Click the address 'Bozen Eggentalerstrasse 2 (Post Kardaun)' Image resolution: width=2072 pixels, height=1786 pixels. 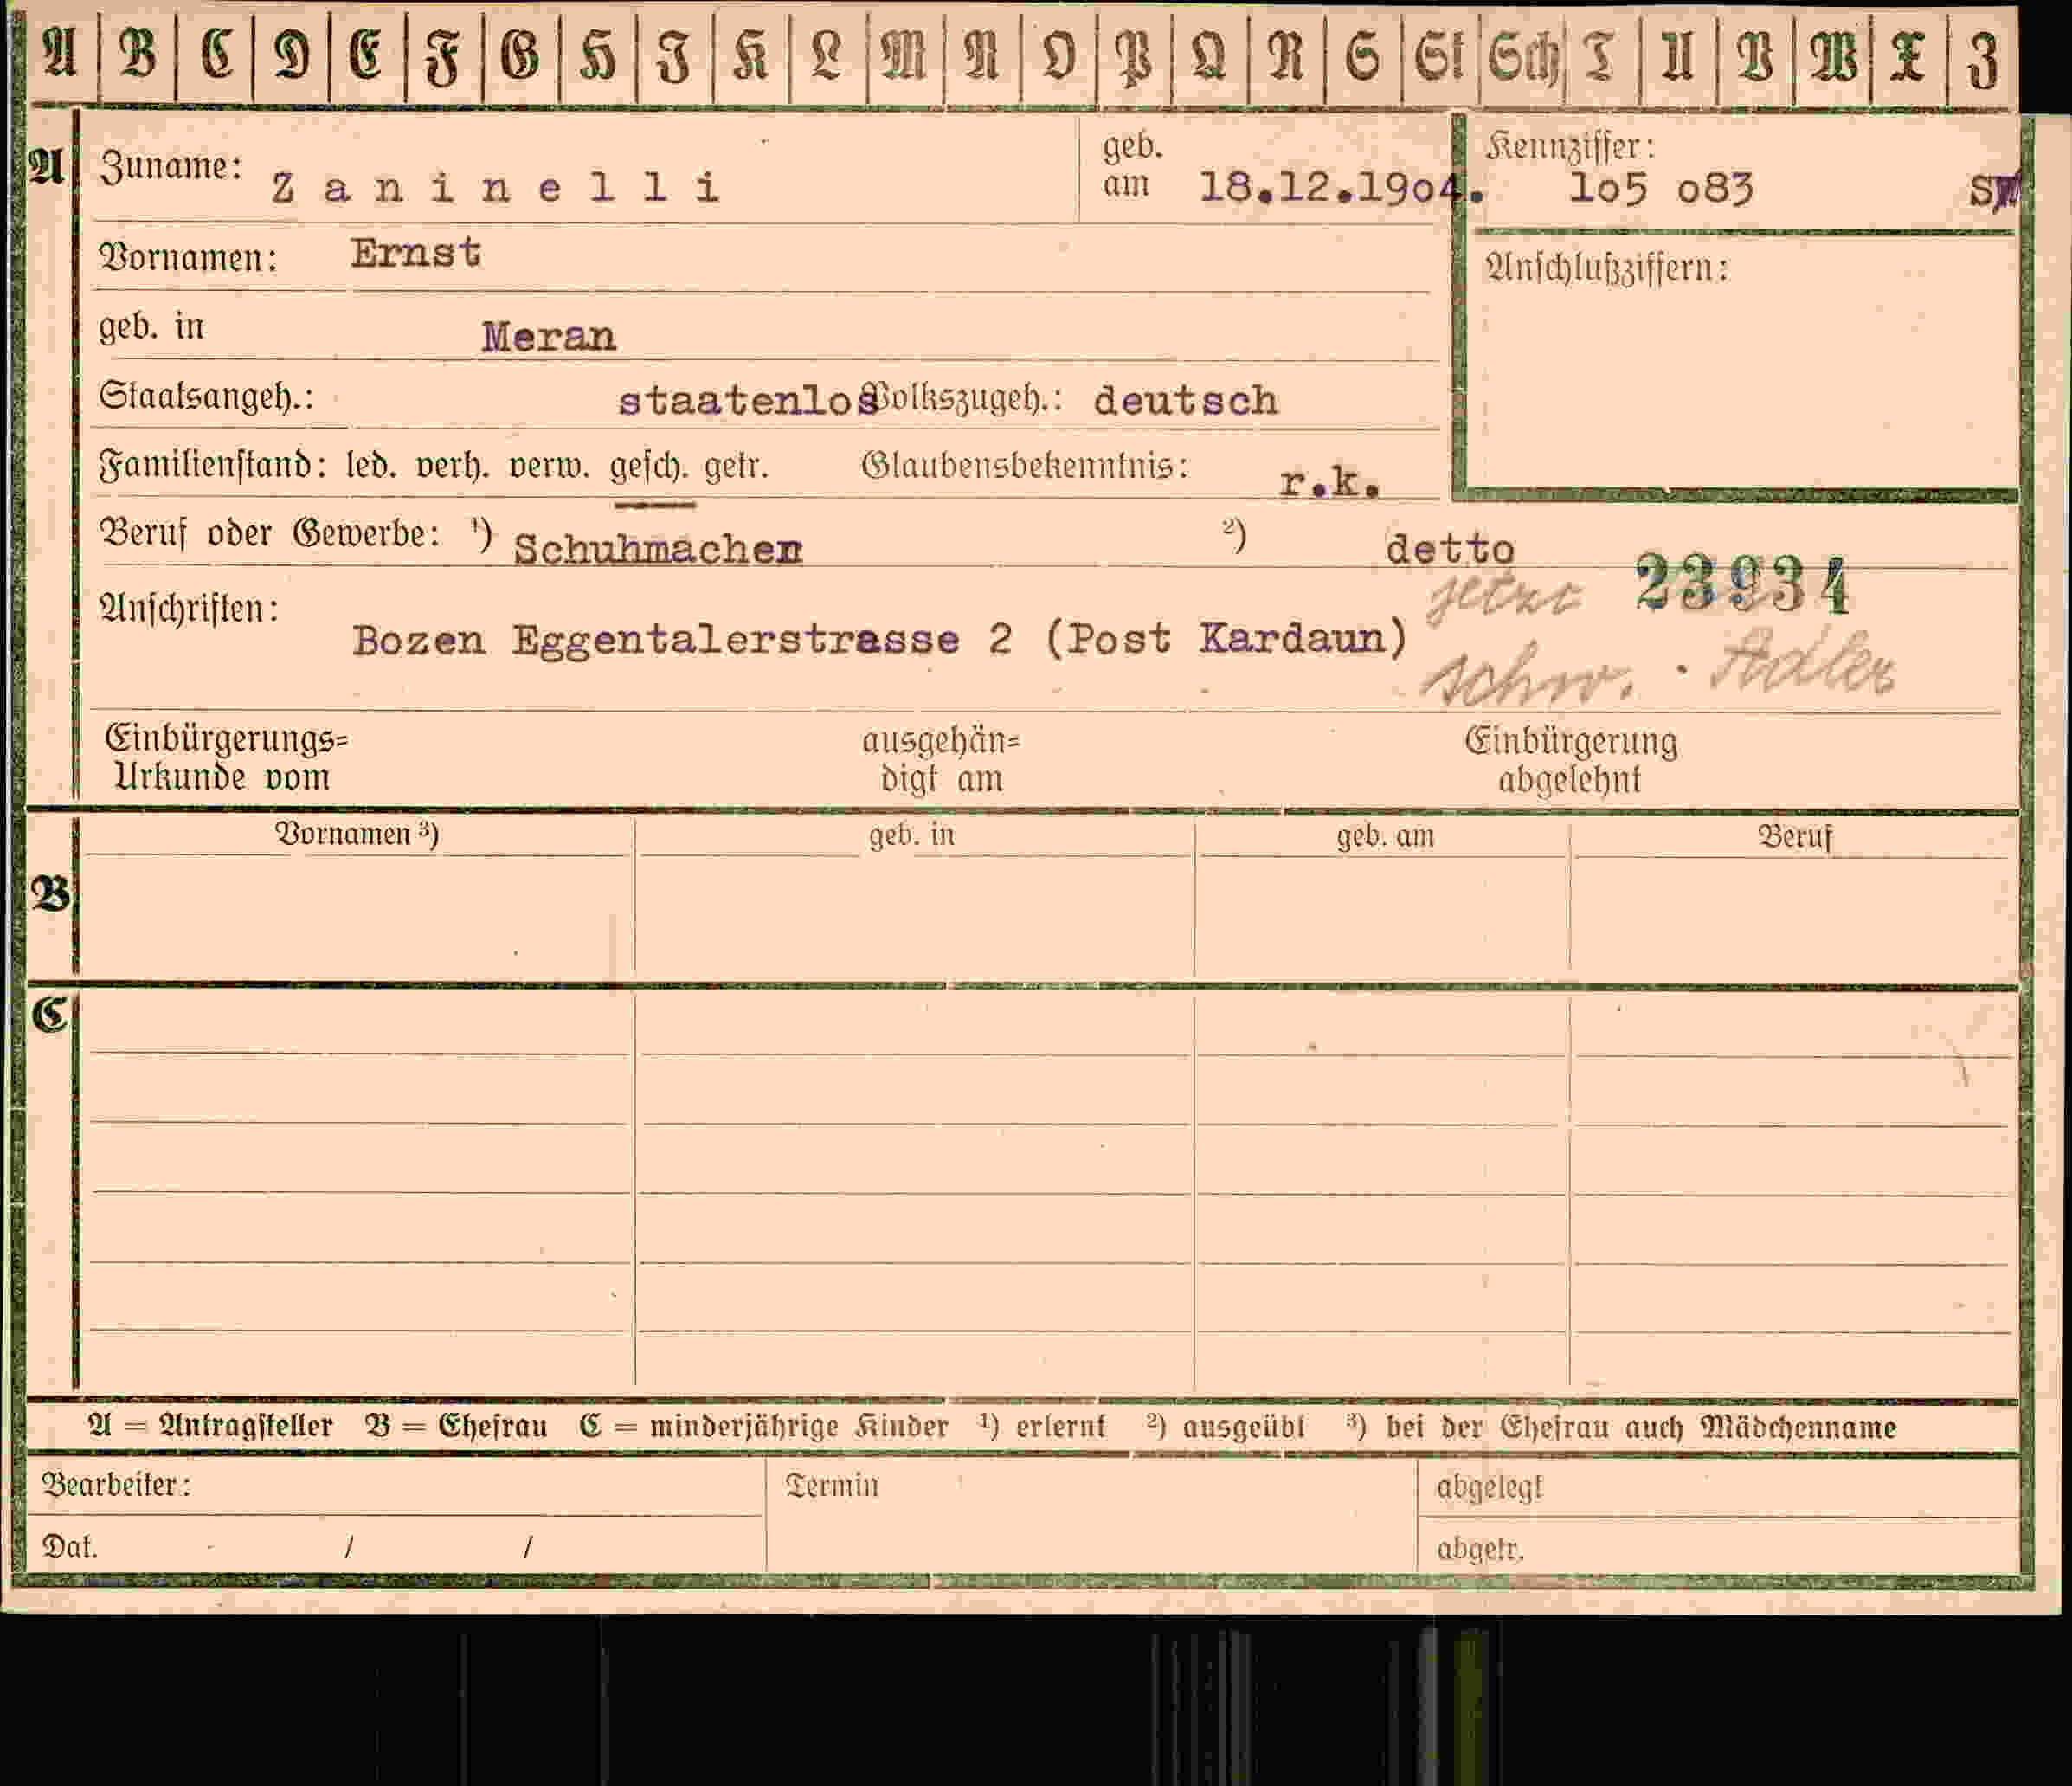point(880,639)
